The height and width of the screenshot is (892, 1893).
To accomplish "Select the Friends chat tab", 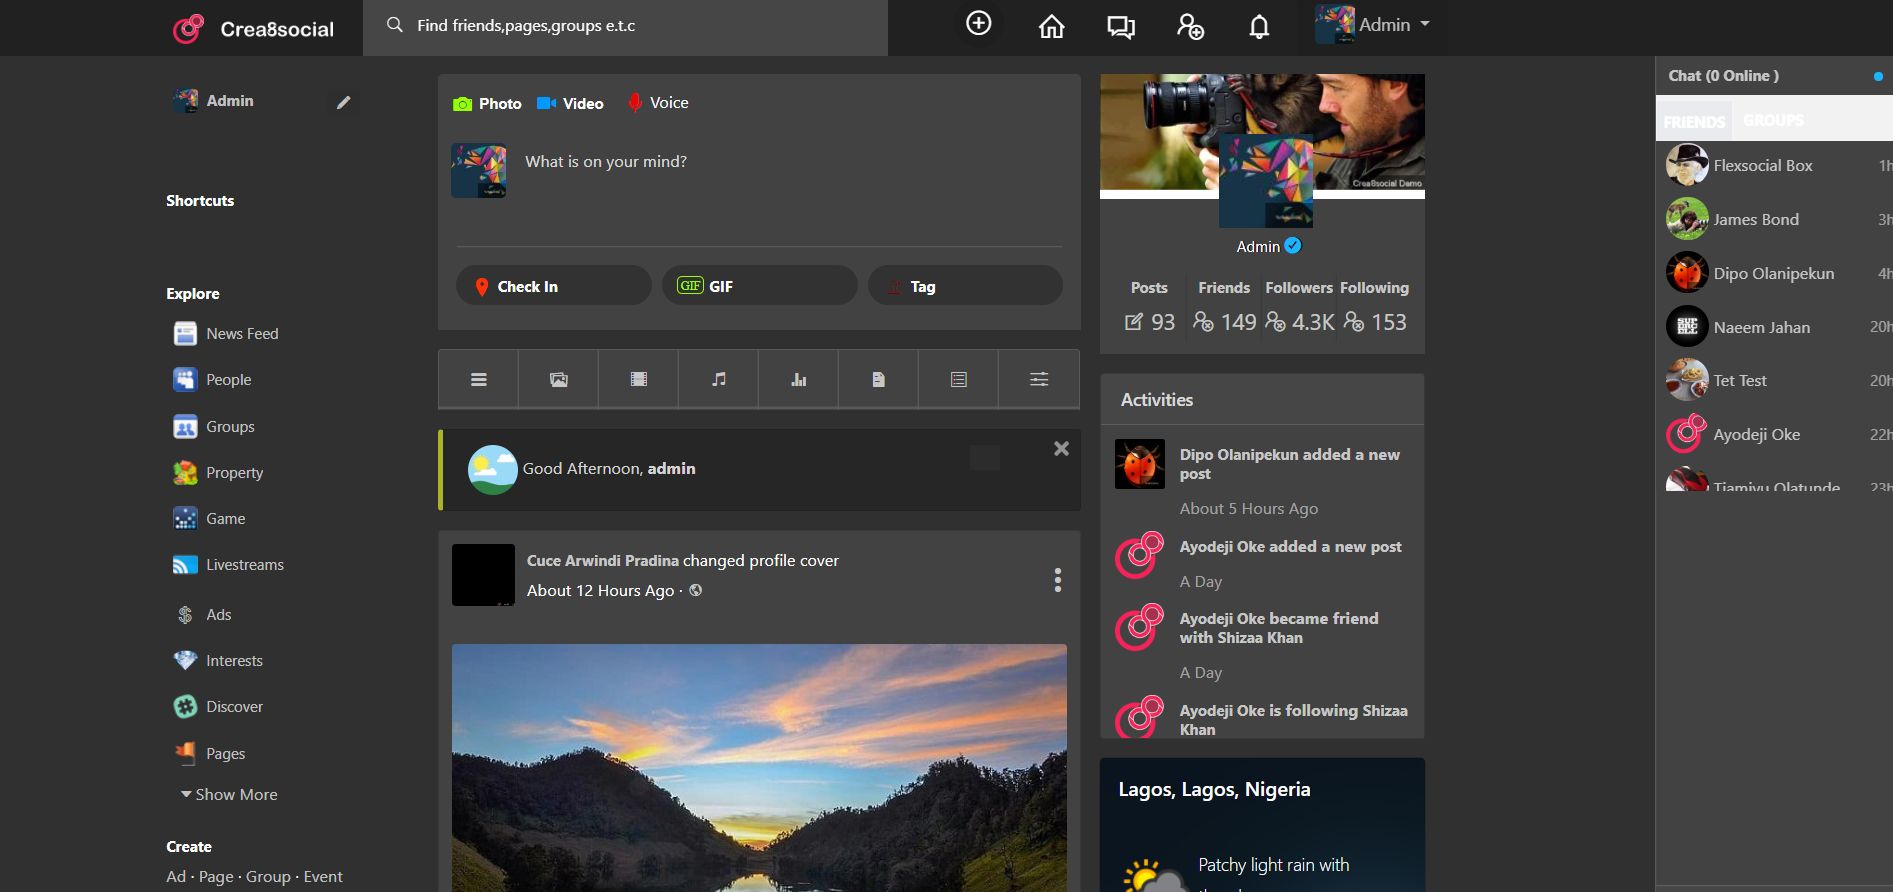I will click(1694, 121).
